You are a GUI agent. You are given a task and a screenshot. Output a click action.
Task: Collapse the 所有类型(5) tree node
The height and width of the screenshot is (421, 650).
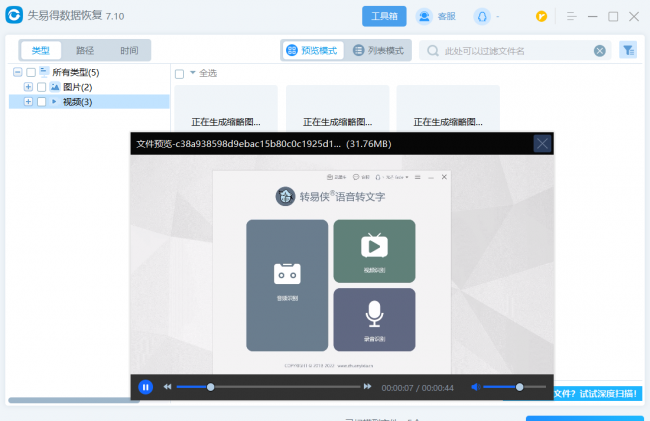coord(17,72)
